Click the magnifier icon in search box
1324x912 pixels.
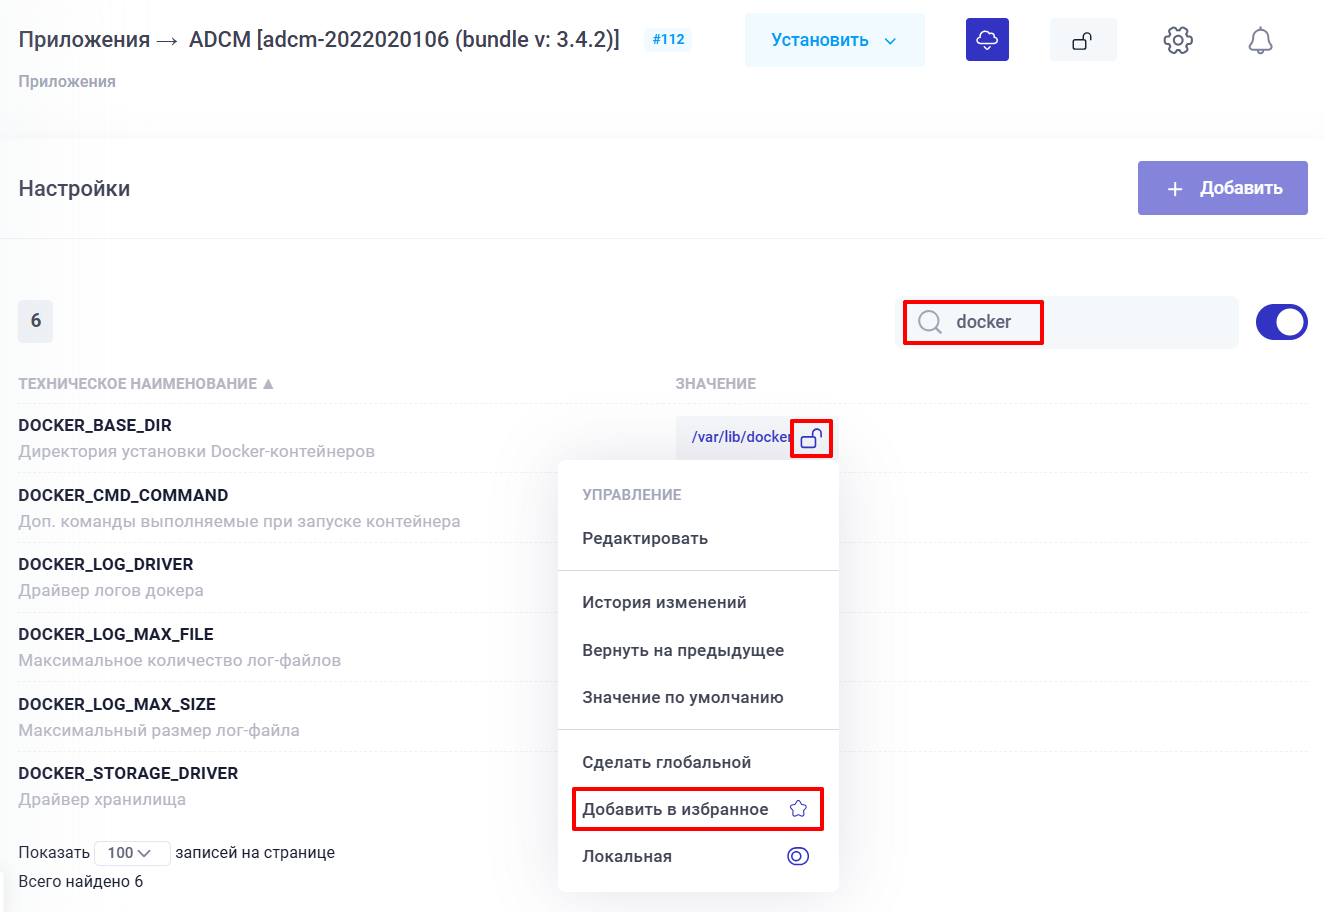coord(930,322)
